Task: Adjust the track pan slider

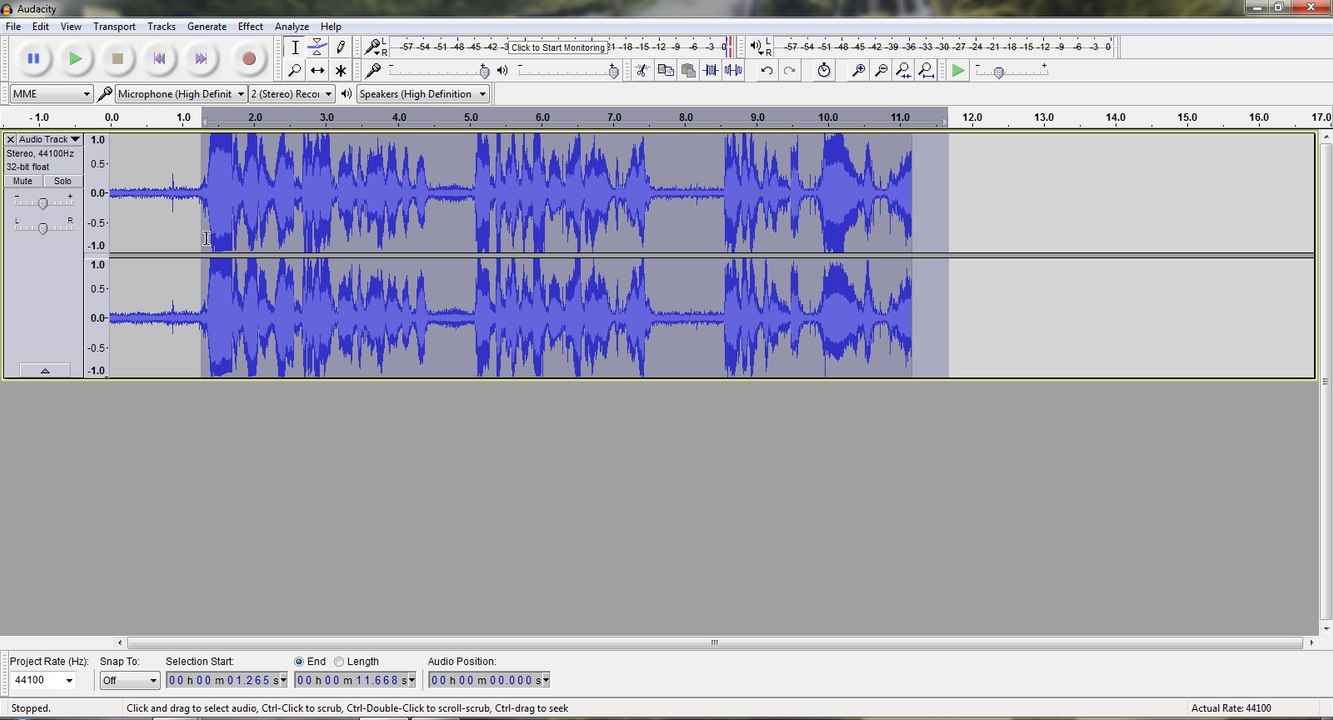Action: [42, 228]
